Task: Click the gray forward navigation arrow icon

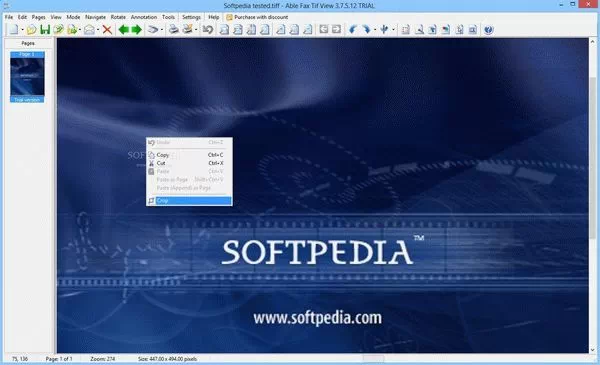Action: pos(336,29)
